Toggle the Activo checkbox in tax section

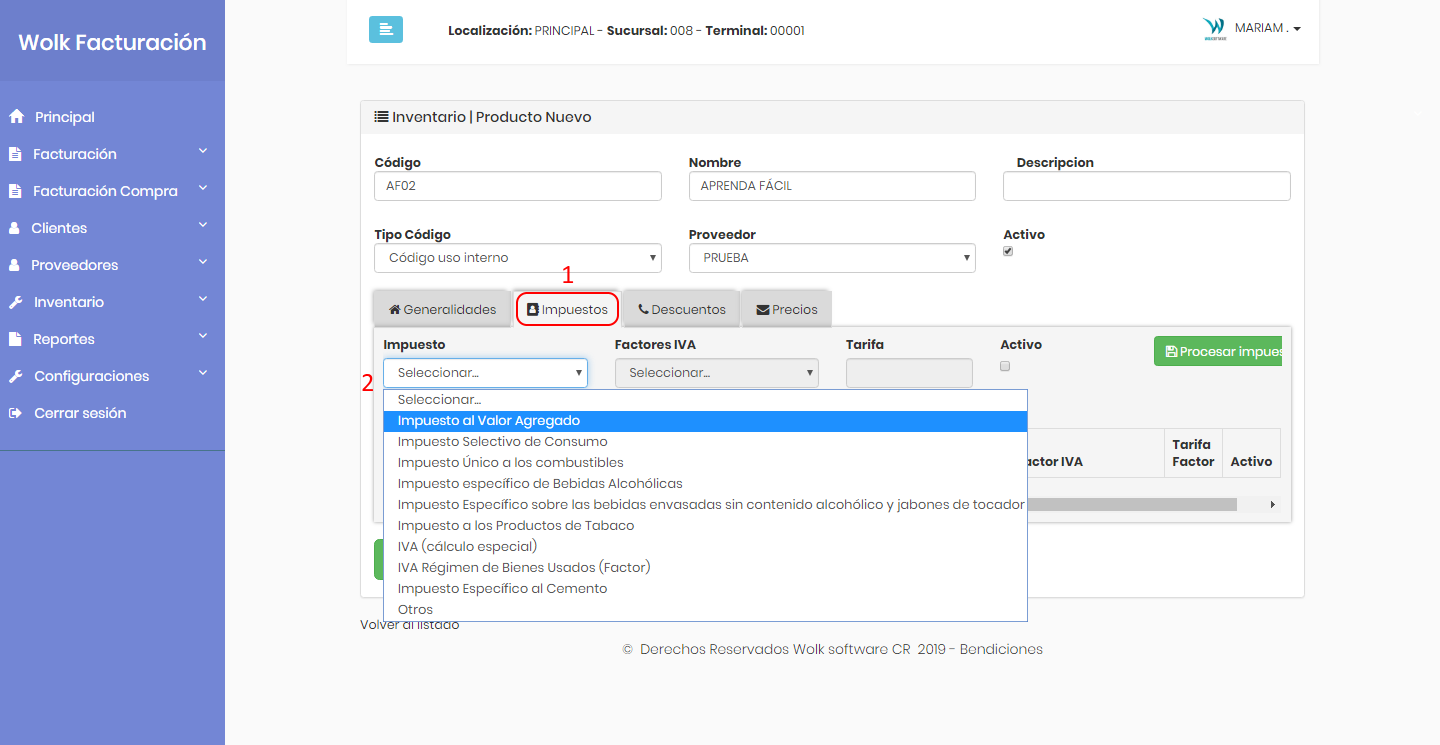pyautogui.click(x=1006, y=366)
